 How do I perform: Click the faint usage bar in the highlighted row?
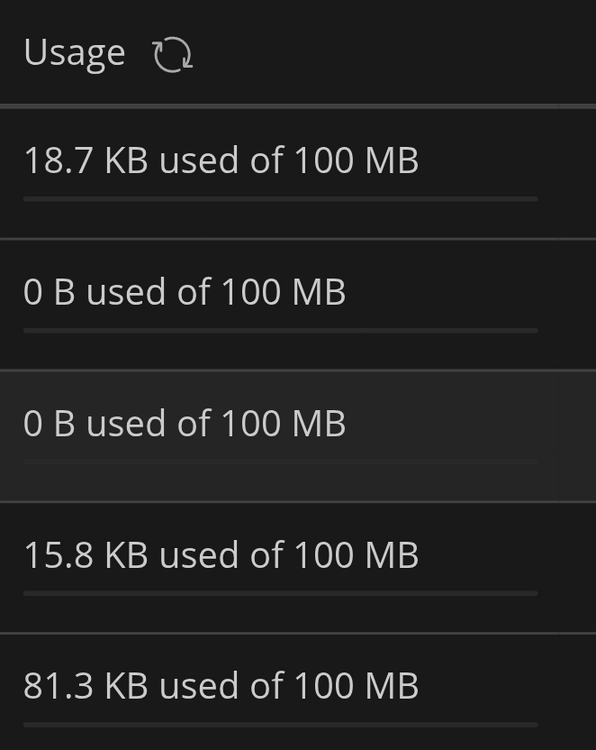click(x=281, y=462)
